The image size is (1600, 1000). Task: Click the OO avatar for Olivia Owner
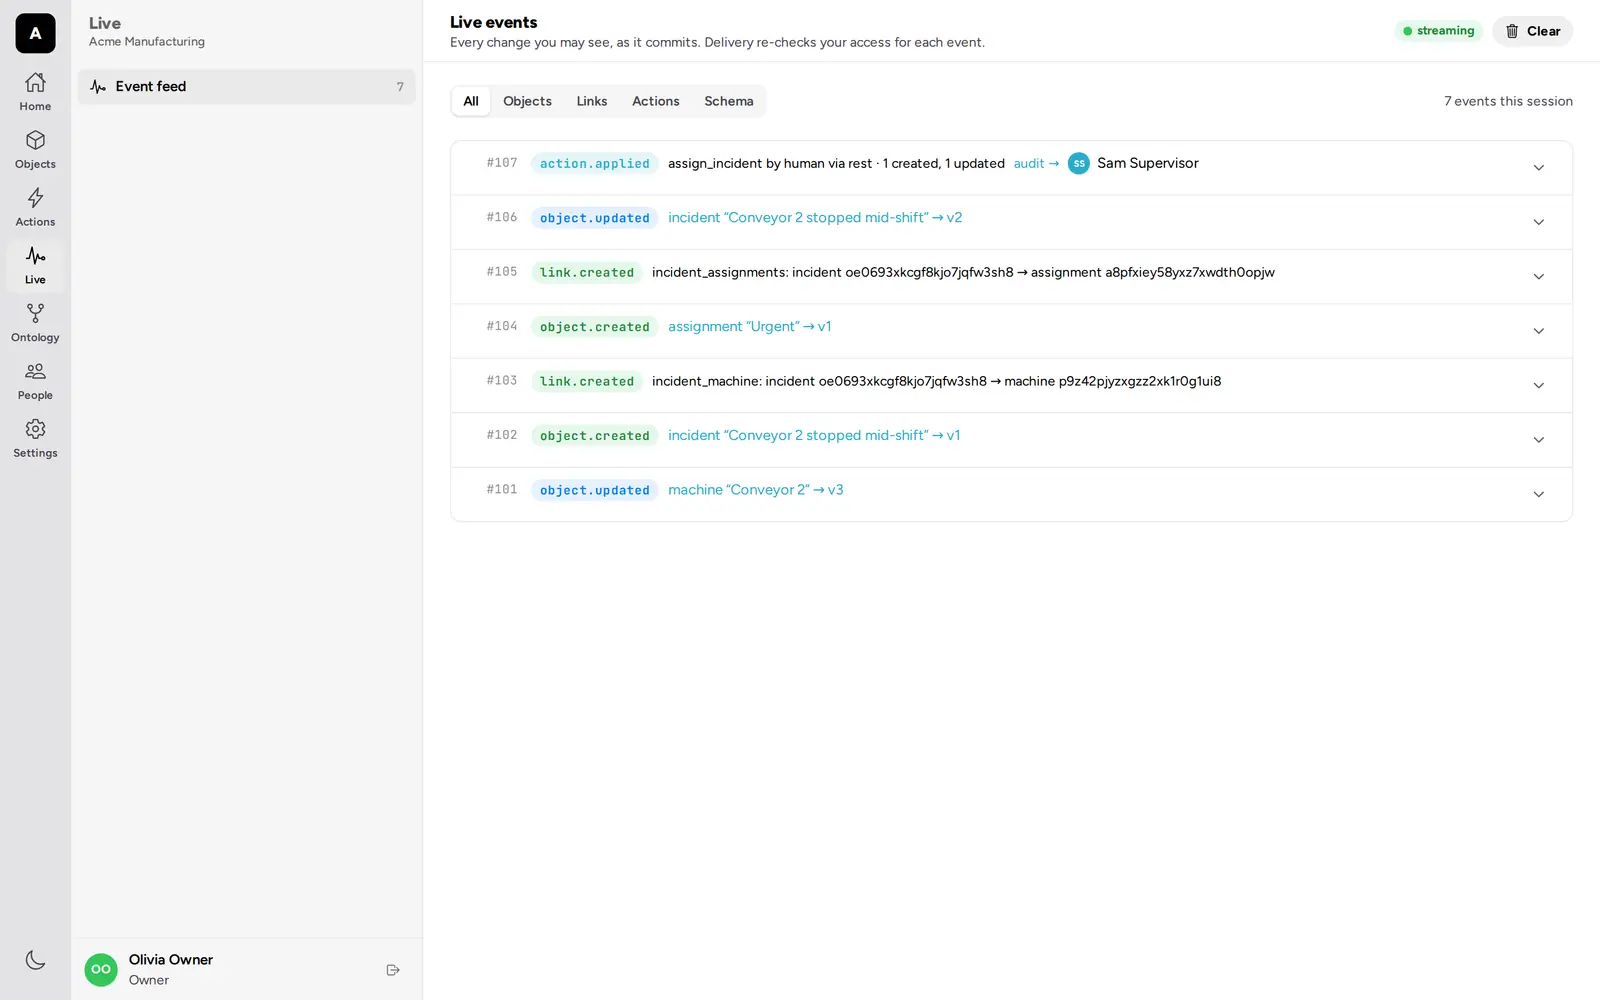[101, 969]
